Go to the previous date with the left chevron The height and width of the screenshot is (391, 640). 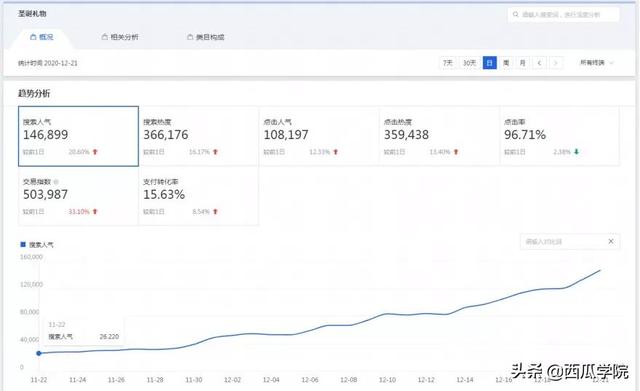pos(539,63)
